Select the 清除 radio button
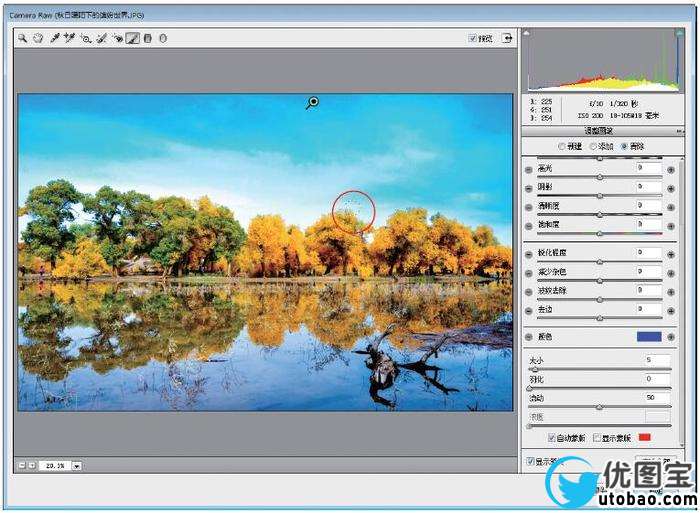Image resolution: width=700 pixels, height=513 pixels. (x=624, y=146)
